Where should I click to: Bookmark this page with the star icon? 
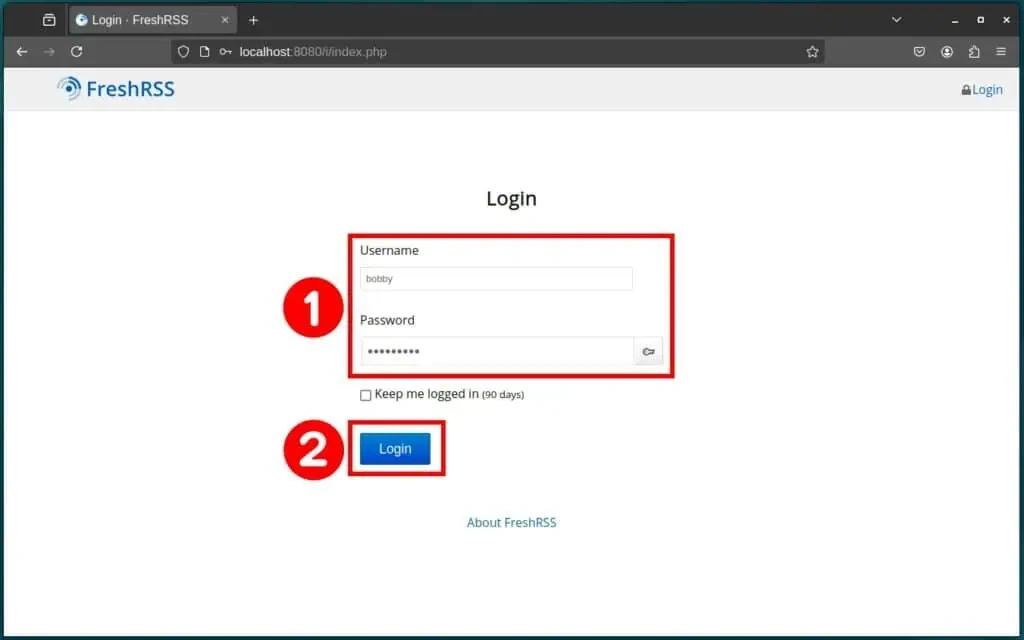(x=812, y=52)
